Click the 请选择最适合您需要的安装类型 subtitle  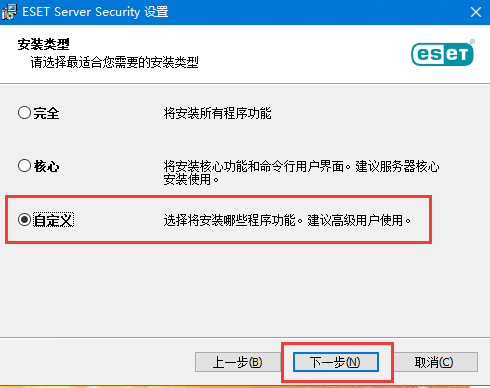click(114, 62)
